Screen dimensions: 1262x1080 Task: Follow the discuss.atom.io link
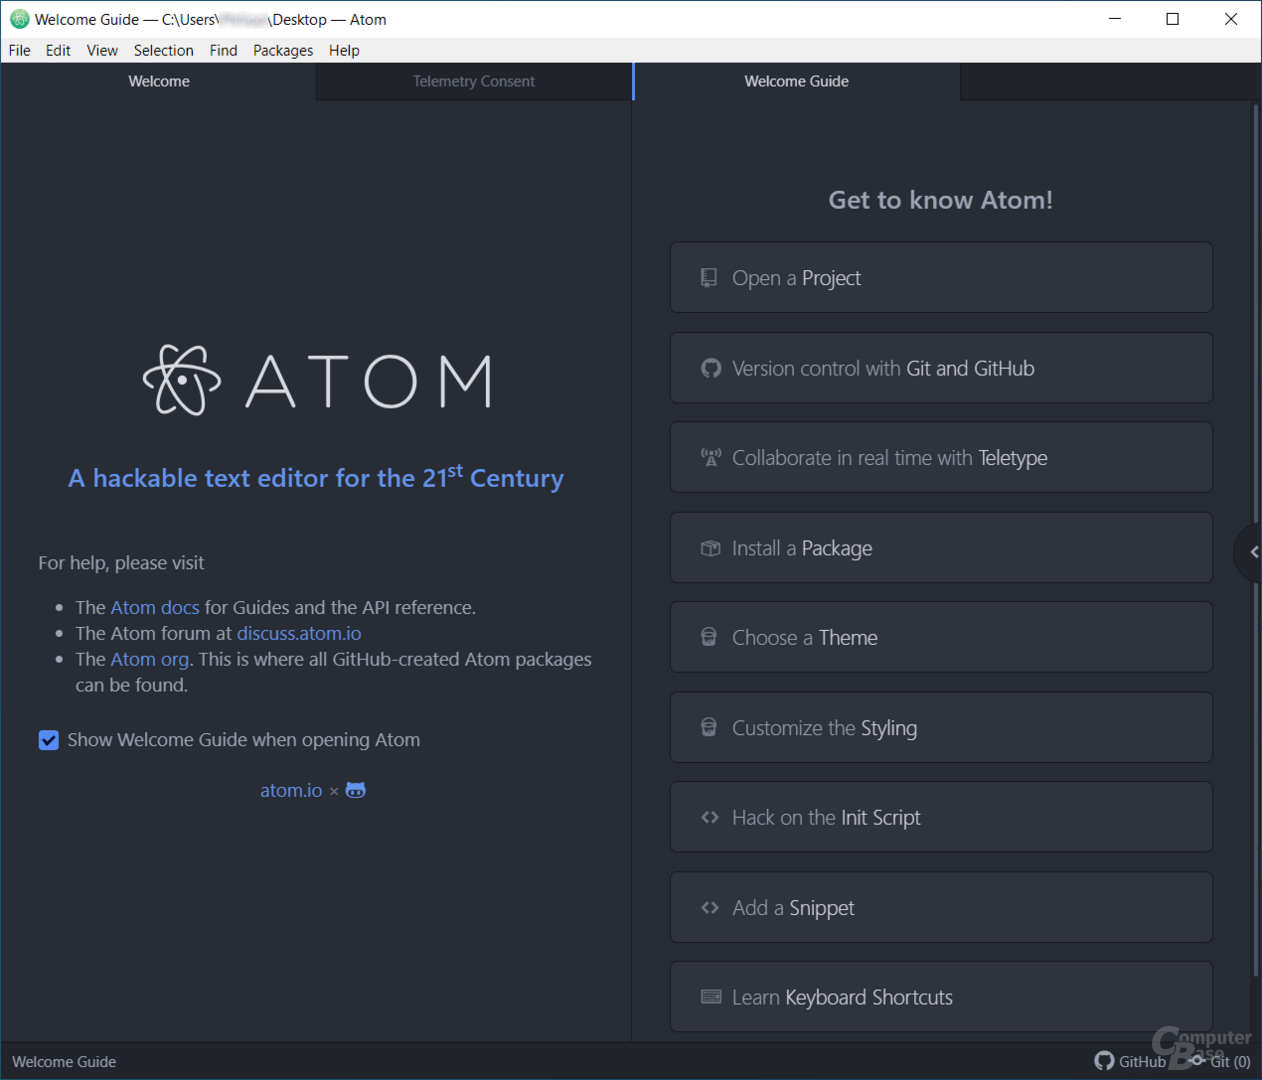[298, 633]
